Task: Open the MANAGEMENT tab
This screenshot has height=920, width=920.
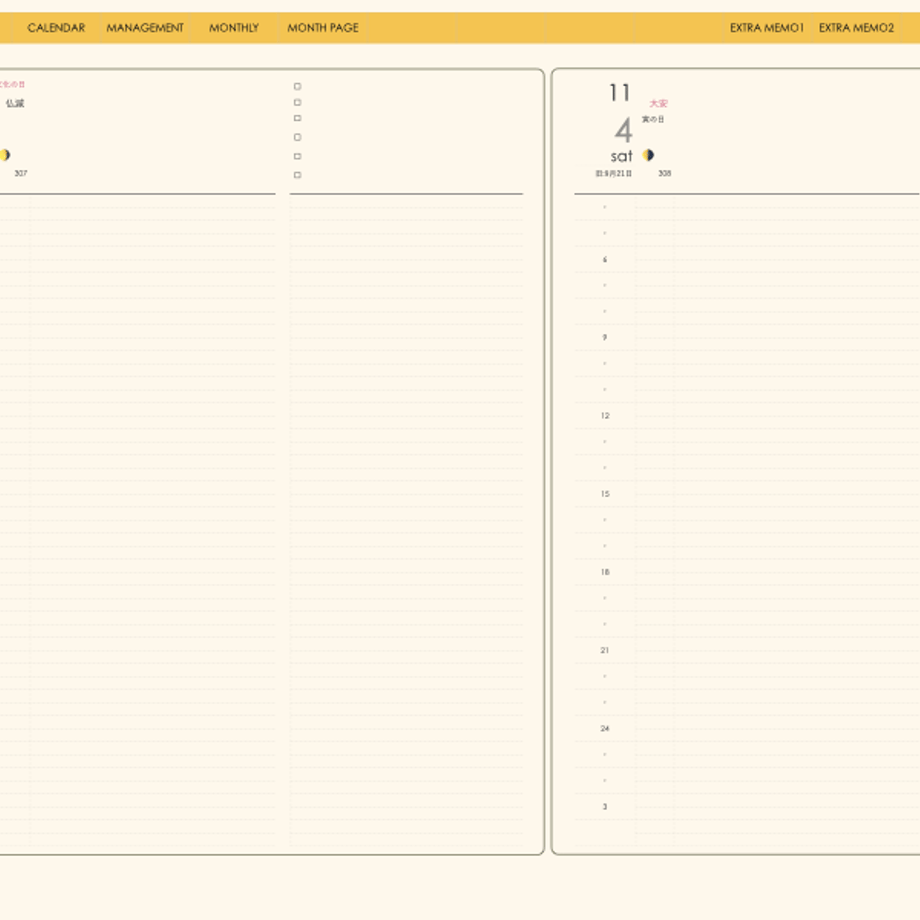Action: [x=145, y=28]
